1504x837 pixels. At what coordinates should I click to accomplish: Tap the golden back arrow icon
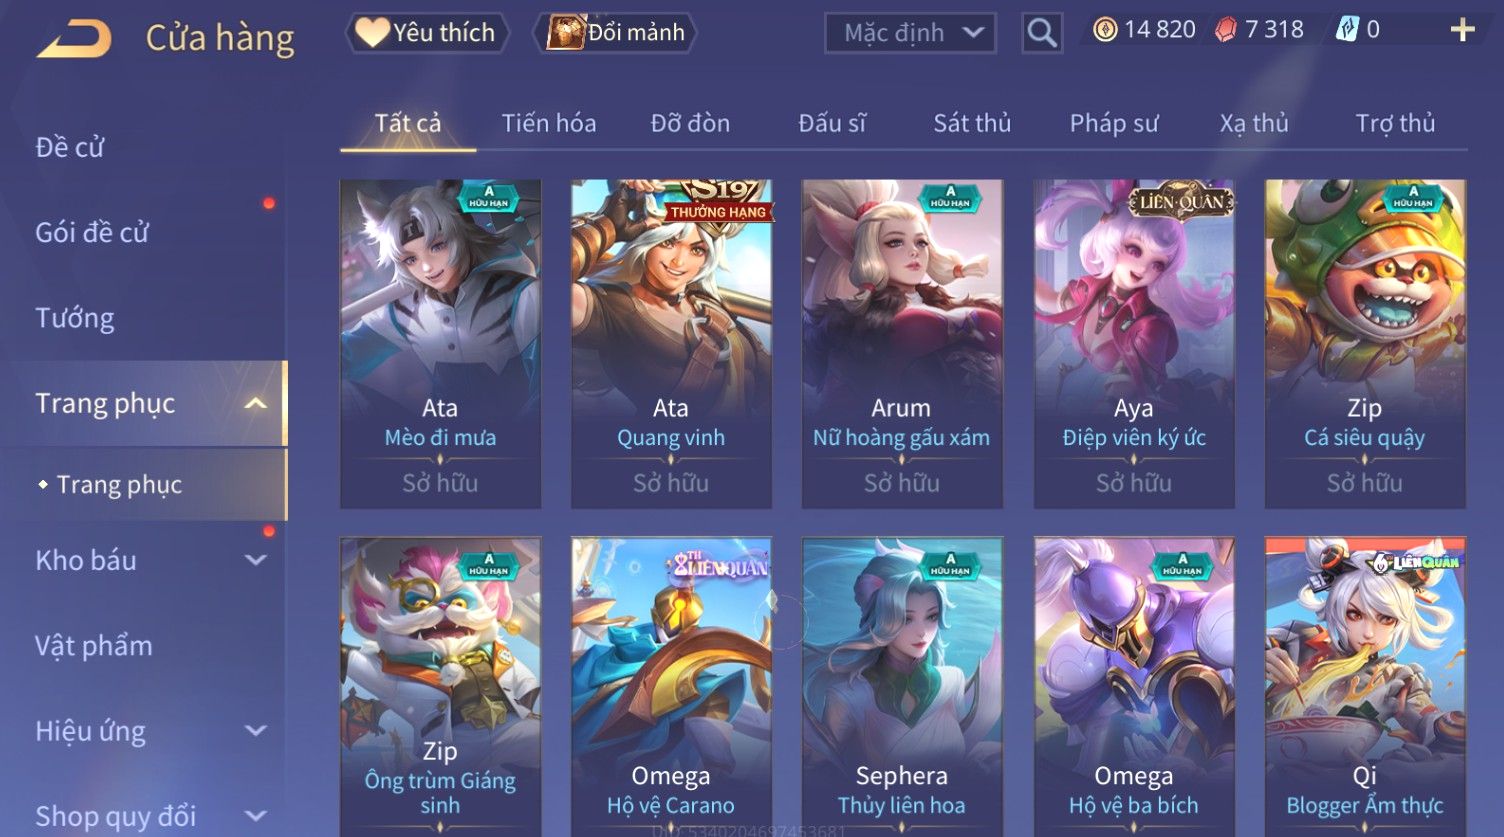[75, 39]
